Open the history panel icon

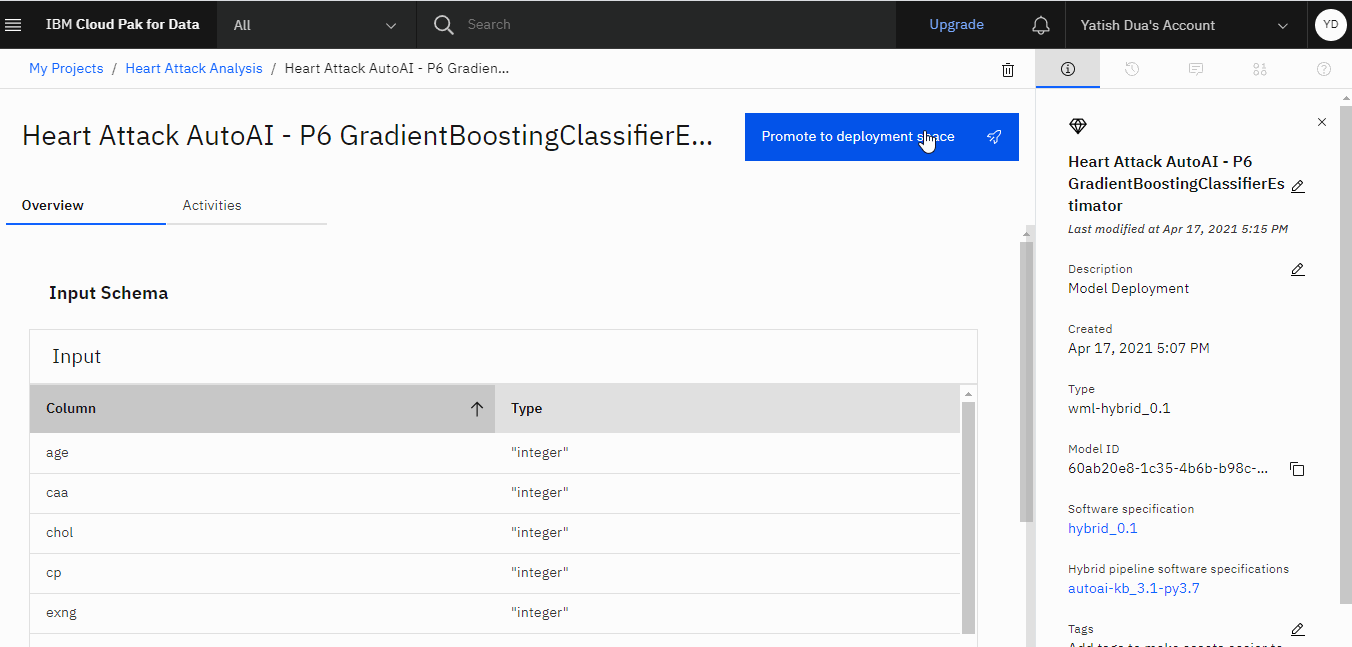[1132, 69]
